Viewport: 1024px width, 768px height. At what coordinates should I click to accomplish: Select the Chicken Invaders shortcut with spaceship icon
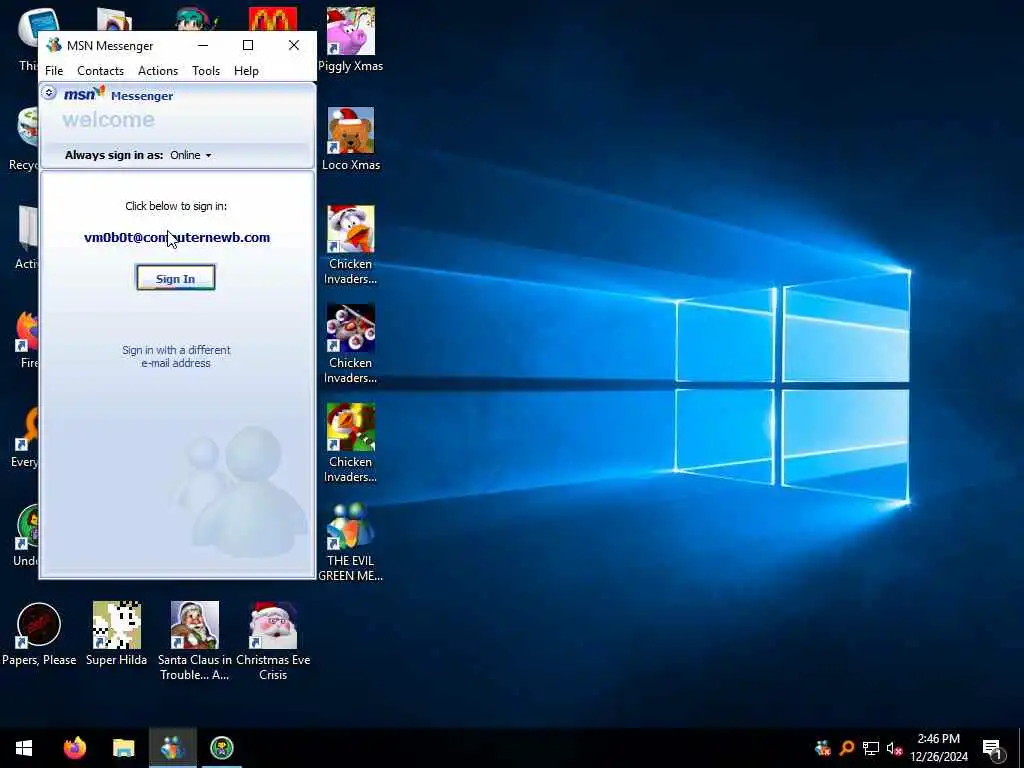coord(351,344)
